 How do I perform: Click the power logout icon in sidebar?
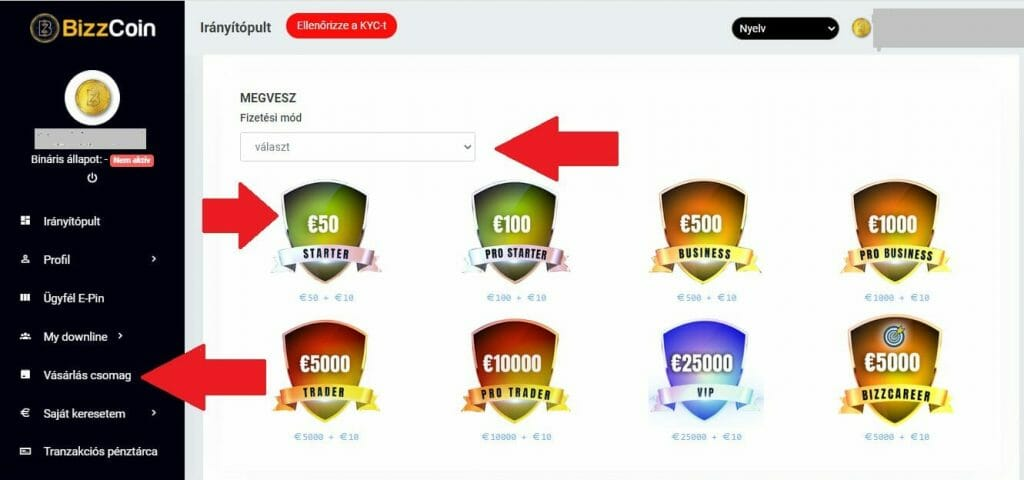tap(92, 178)
